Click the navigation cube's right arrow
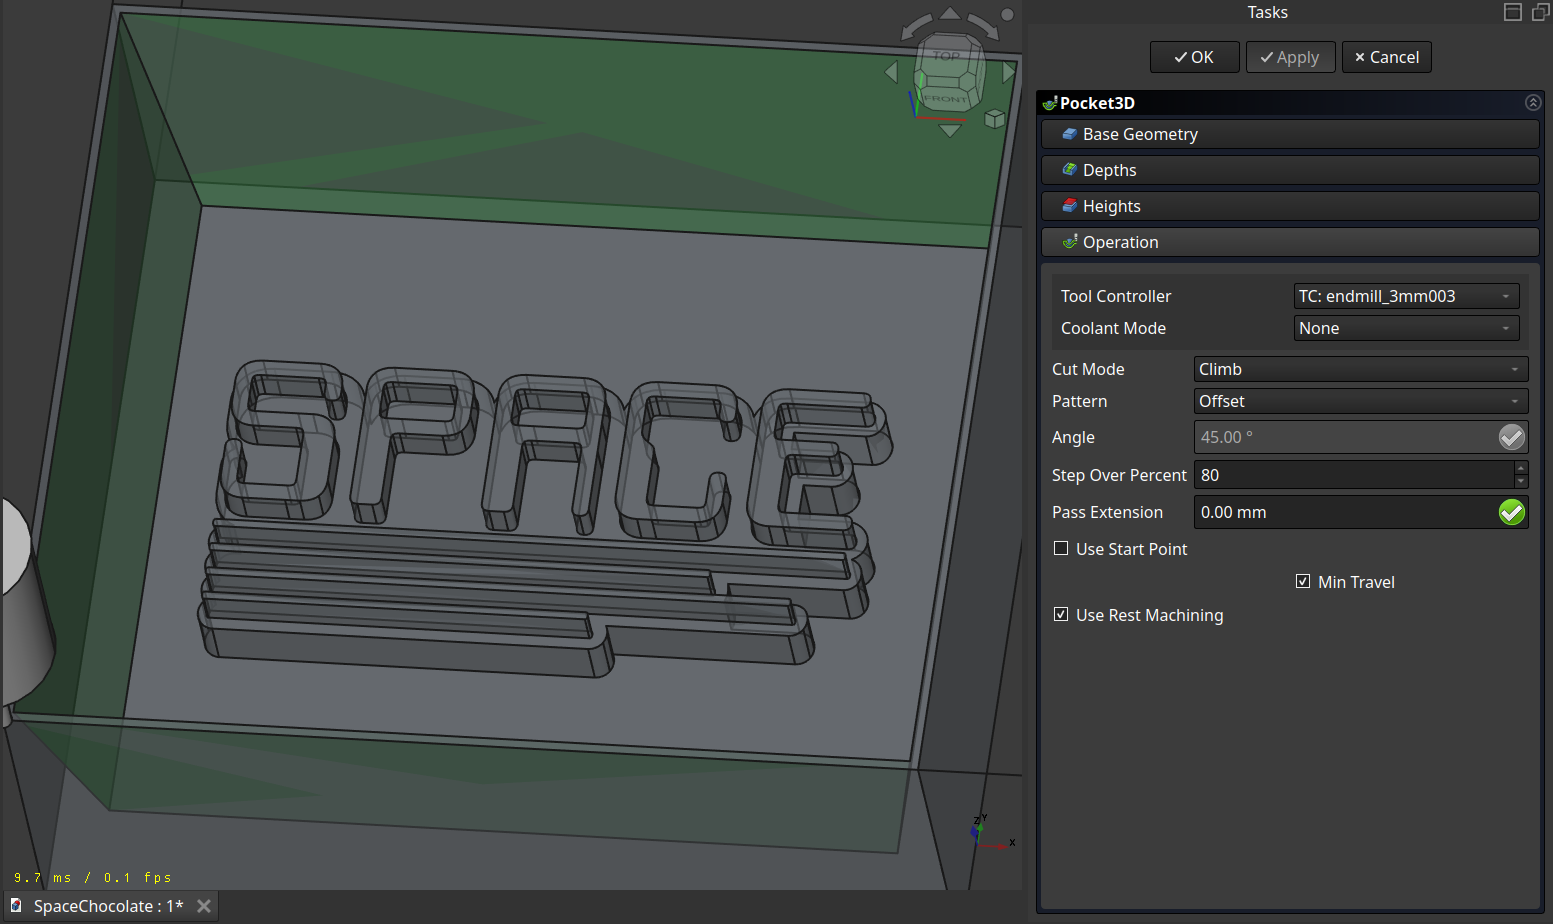 (x=1008, y=72)
